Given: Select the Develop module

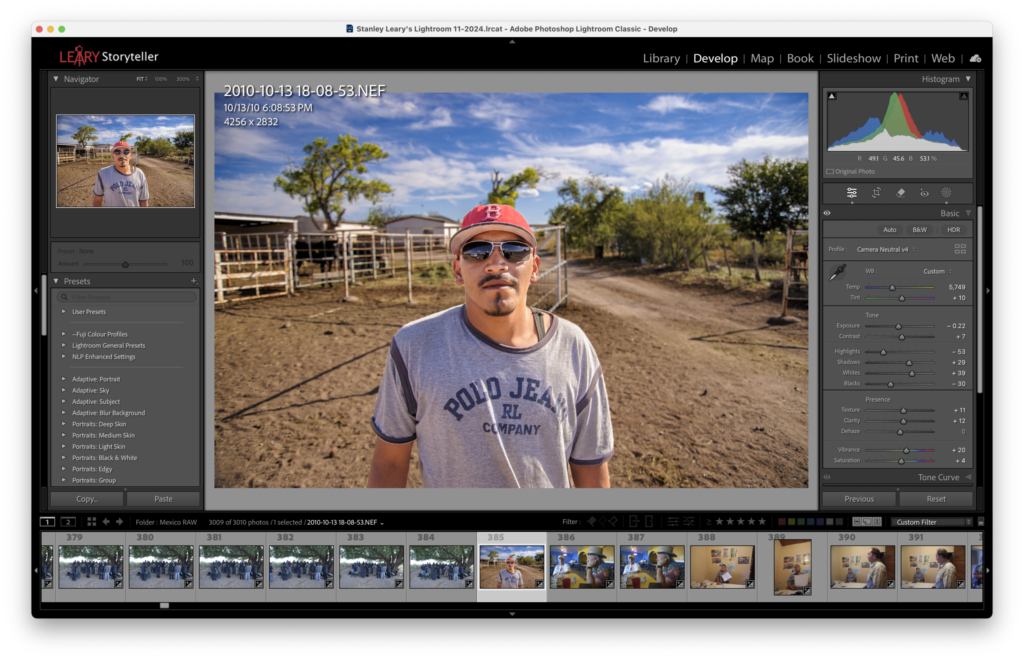Looking at the screenshot, I should 715,58.
